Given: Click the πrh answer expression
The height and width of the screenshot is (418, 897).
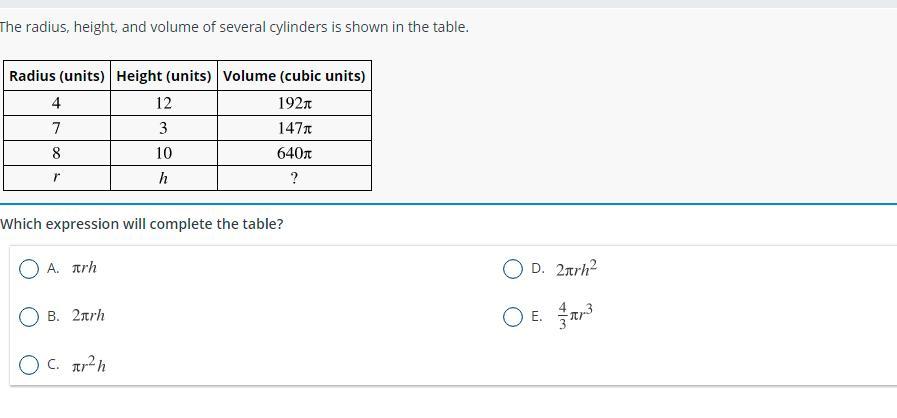Looking at the screenshot, I should coord(85,268).
